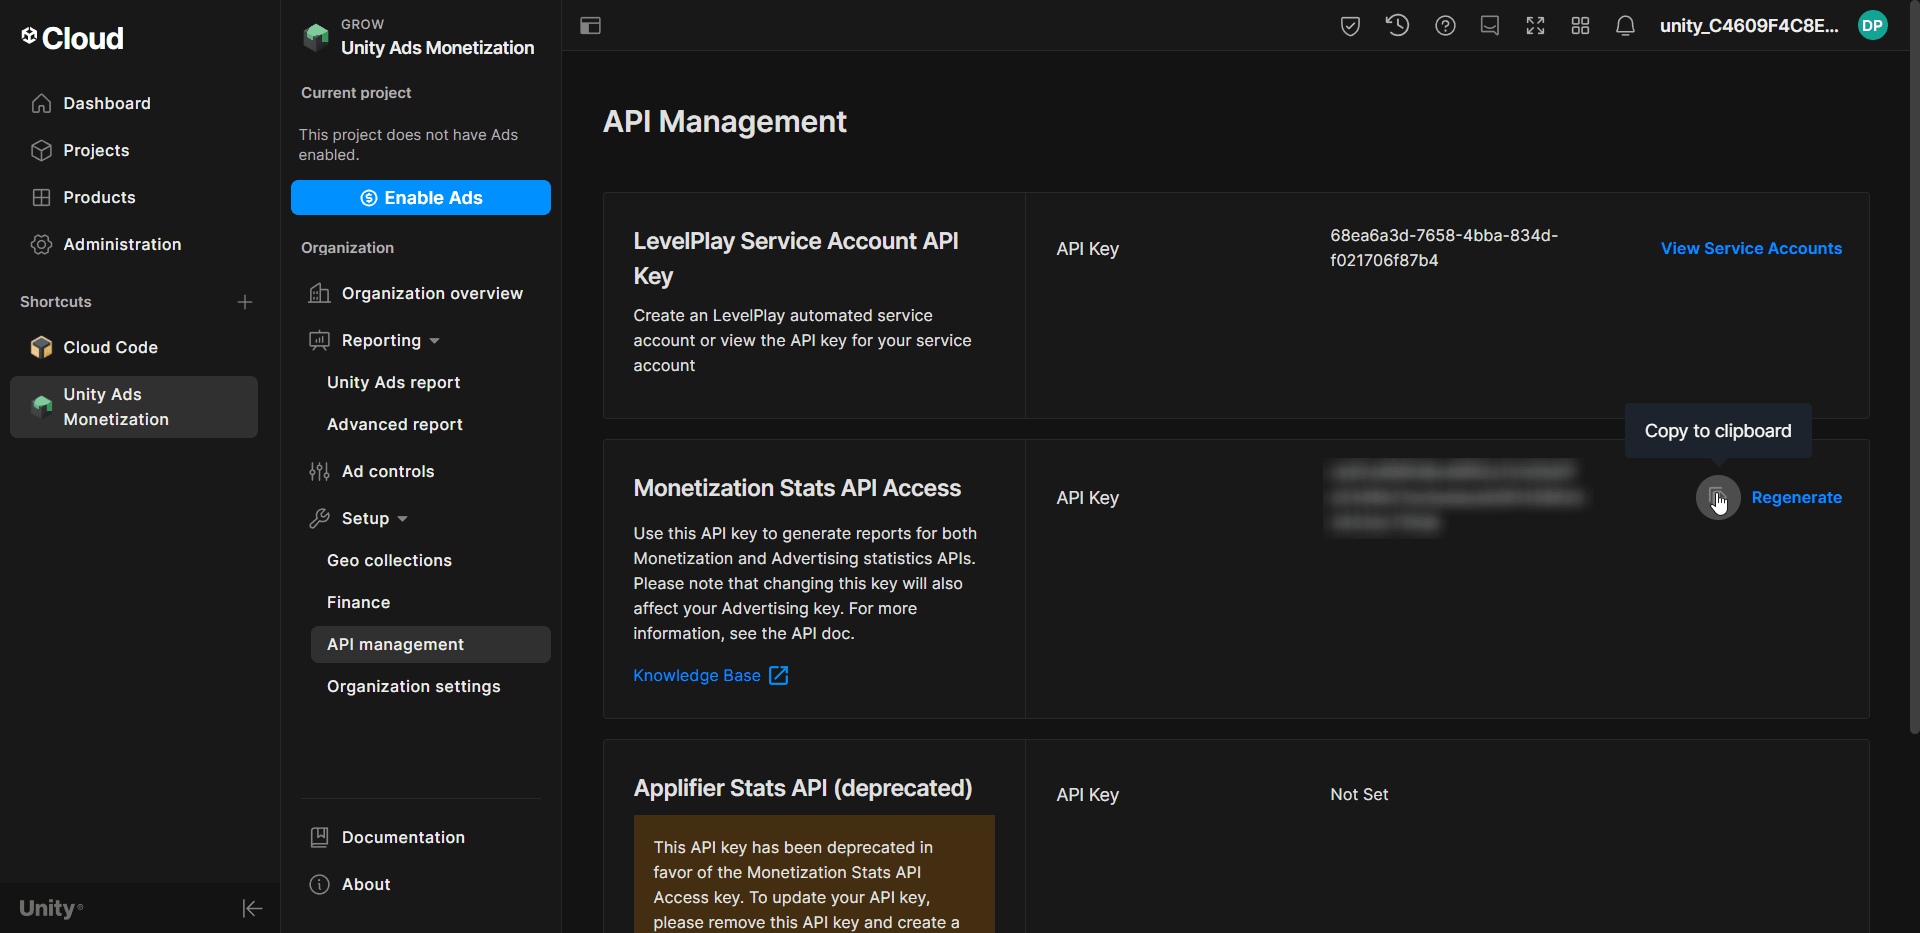This screenshot has height=933, width=1920.
Task: Expand the unity_C4609F4C8E organization selector
Action: point(1749,26)
